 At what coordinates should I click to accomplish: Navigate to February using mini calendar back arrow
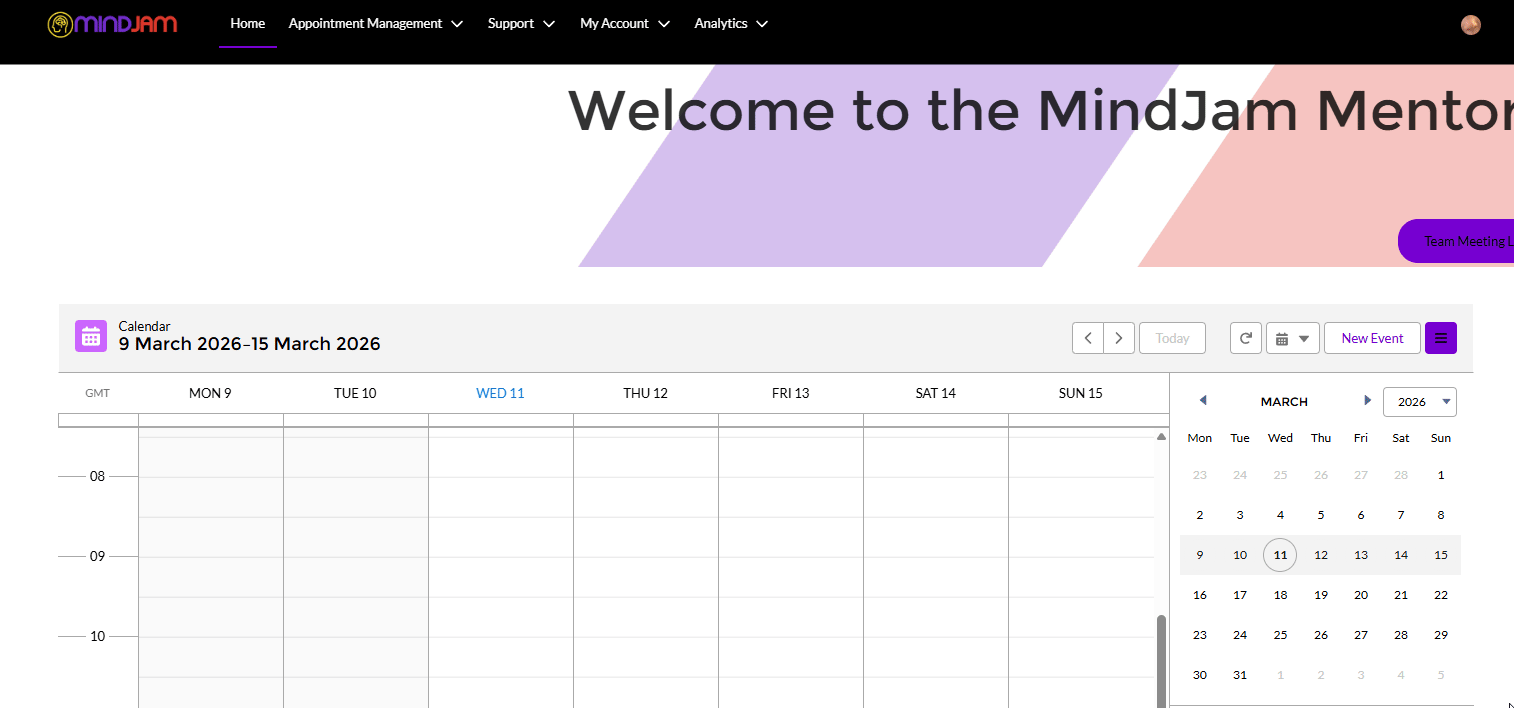coord(1202,400)
